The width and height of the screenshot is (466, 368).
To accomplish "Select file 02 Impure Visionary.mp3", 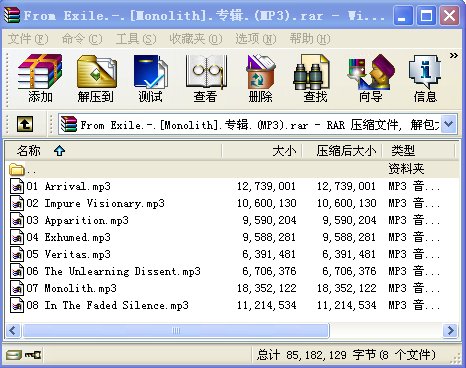I will click(x=232, y=203).
